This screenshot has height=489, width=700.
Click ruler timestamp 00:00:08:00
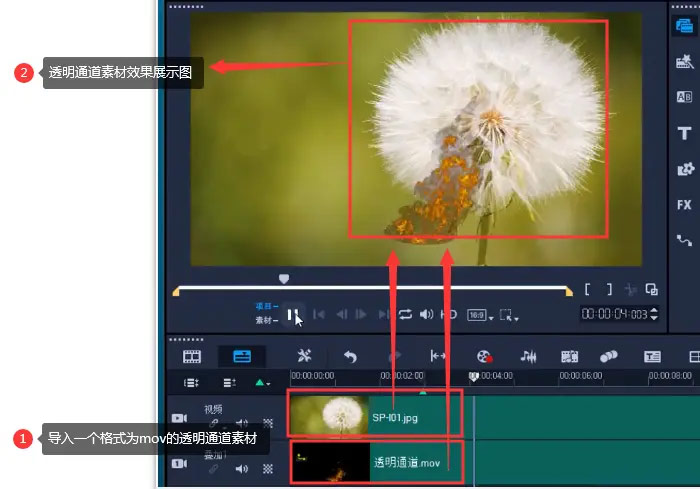click(x=670, y=376)
